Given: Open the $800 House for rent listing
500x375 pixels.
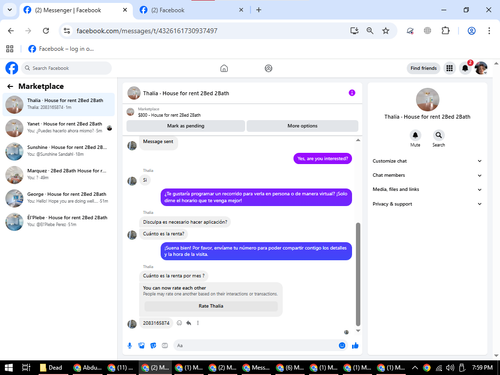Looking at the screenshot, I should [169, 115].
